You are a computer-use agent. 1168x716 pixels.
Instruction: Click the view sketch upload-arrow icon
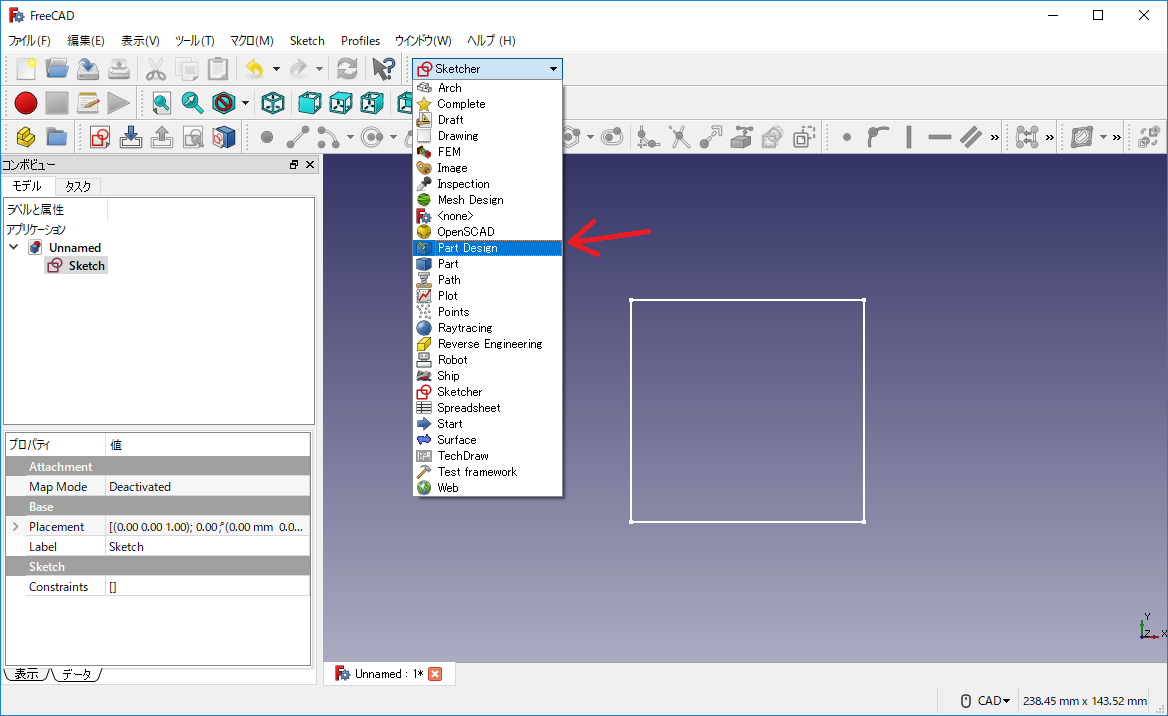[x=162, y=137]
